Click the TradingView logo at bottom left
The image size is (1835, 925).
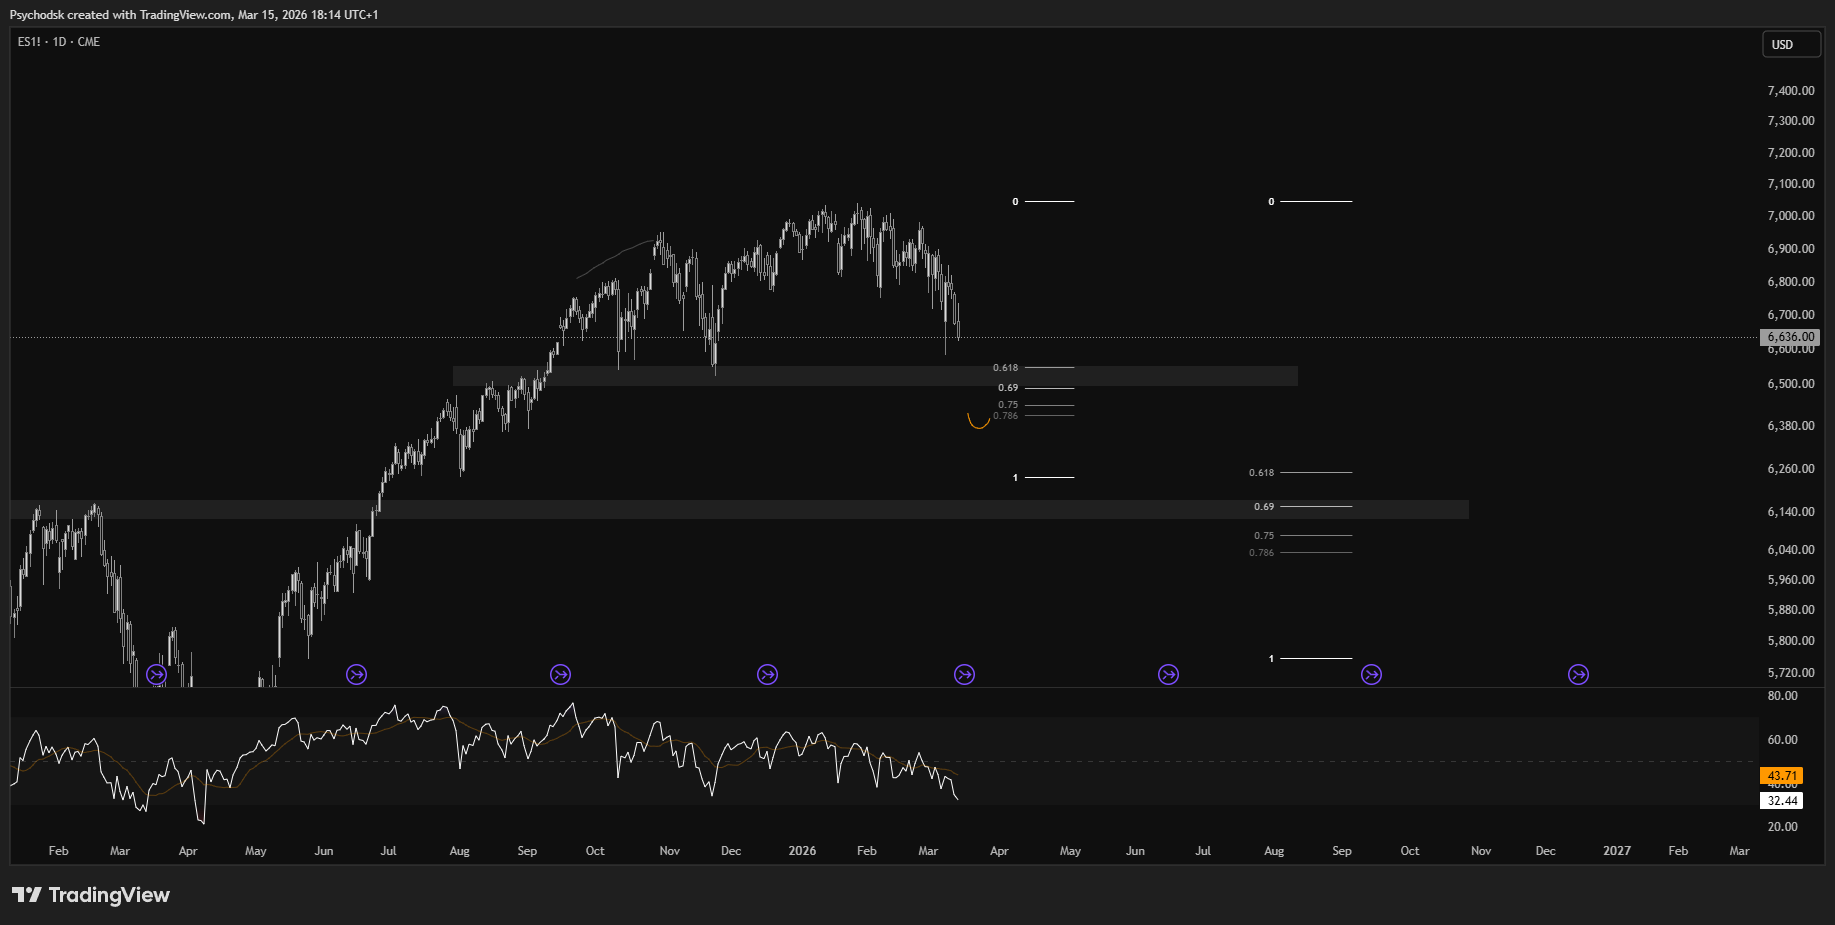click(x=91, y=895)
